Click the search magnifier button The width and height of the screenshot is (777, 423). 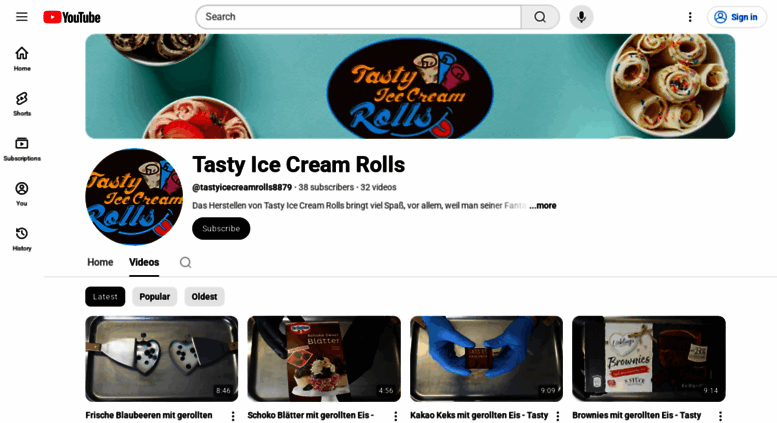[540, 17]
